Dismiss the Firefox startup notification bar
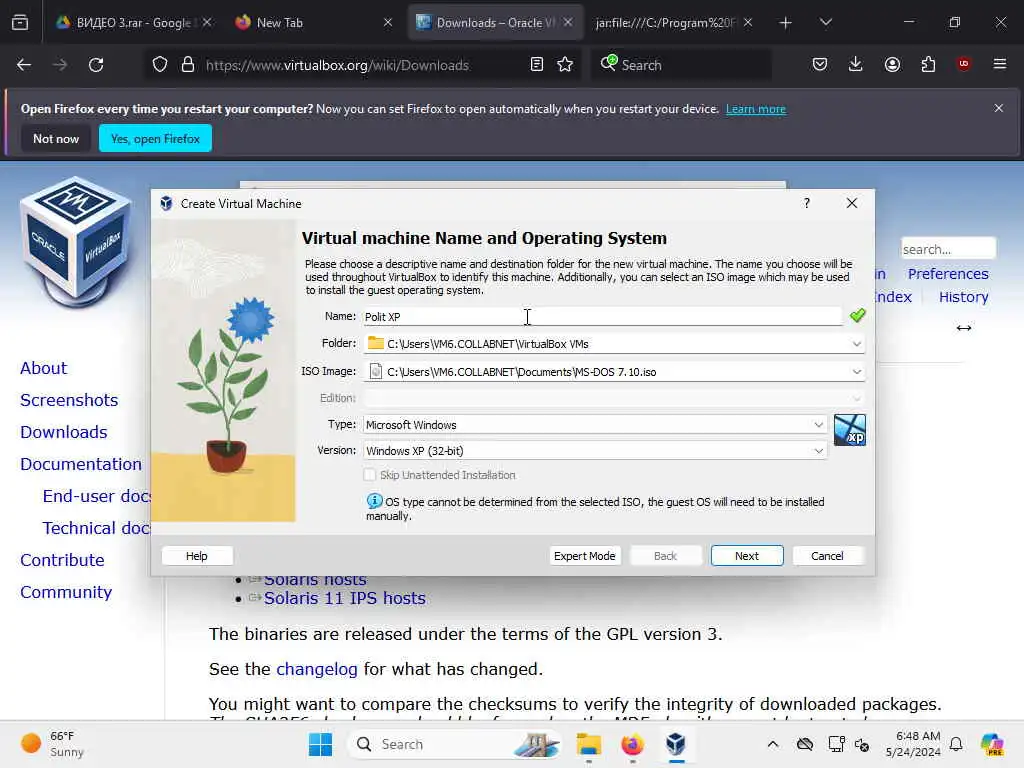Image resolution: width=1024 pixels, height=768 pixels. pyautogui.click(x=998, y=108)
